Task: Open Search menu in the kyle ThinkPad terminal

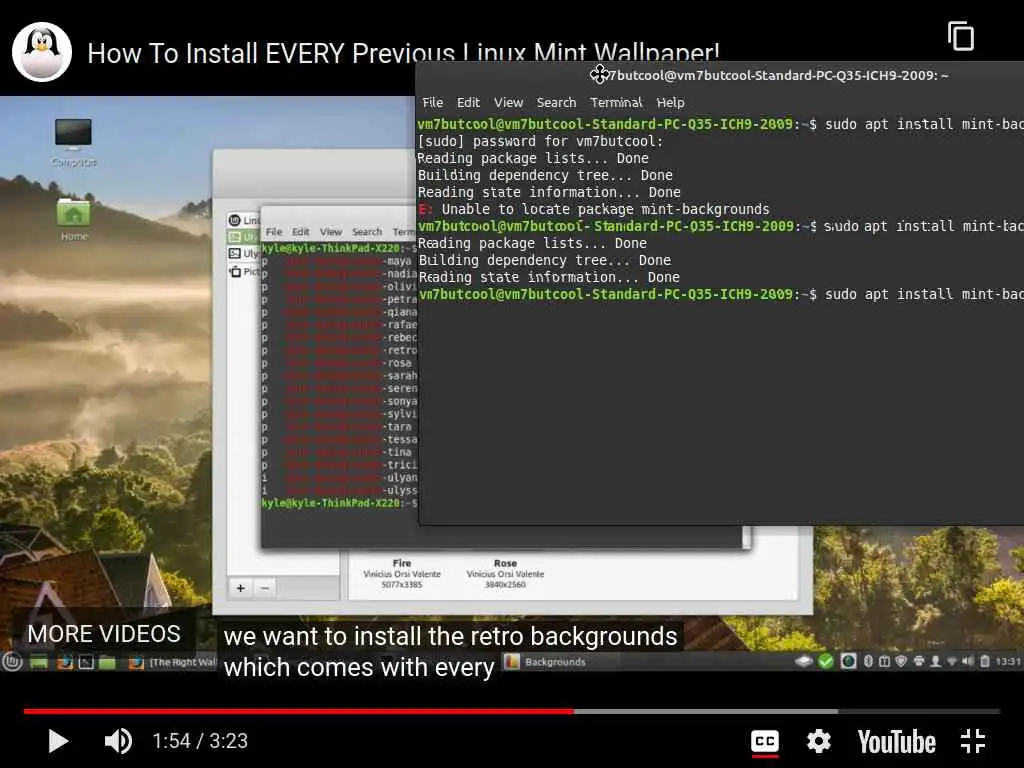Action: [x=367, y=232]
